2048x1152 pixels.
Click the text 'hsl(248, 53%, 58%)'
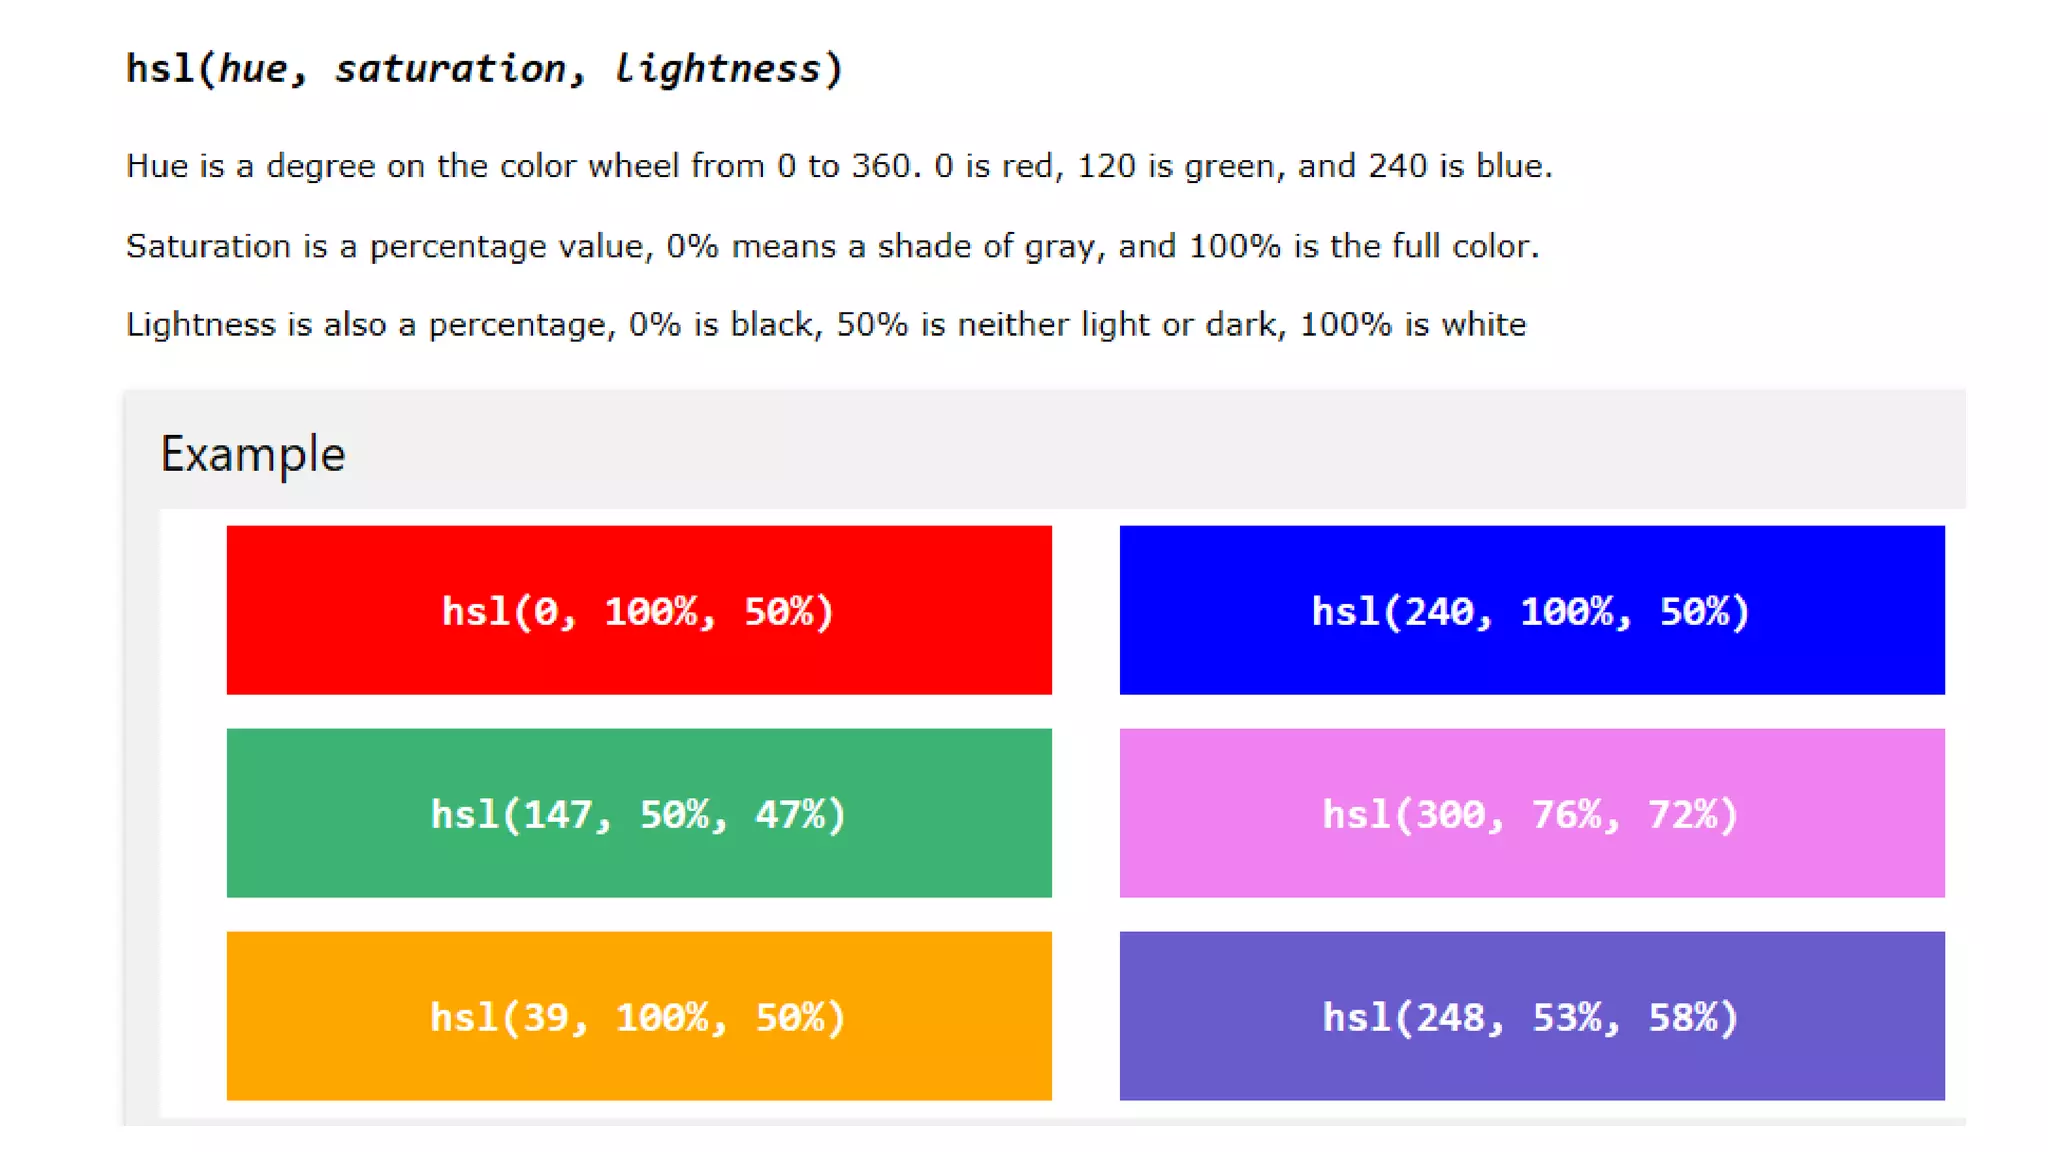click(1531, 1017)
